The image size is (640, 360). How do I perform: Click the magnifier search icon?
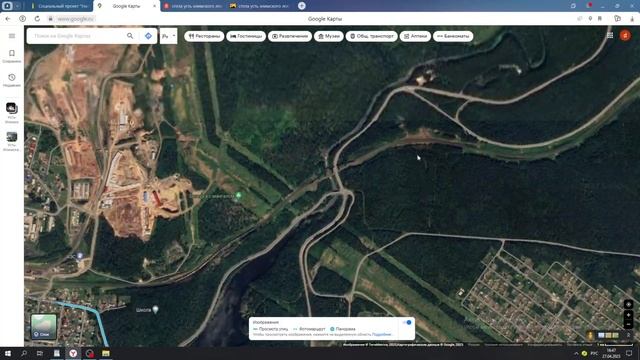(x=130, y=36)
